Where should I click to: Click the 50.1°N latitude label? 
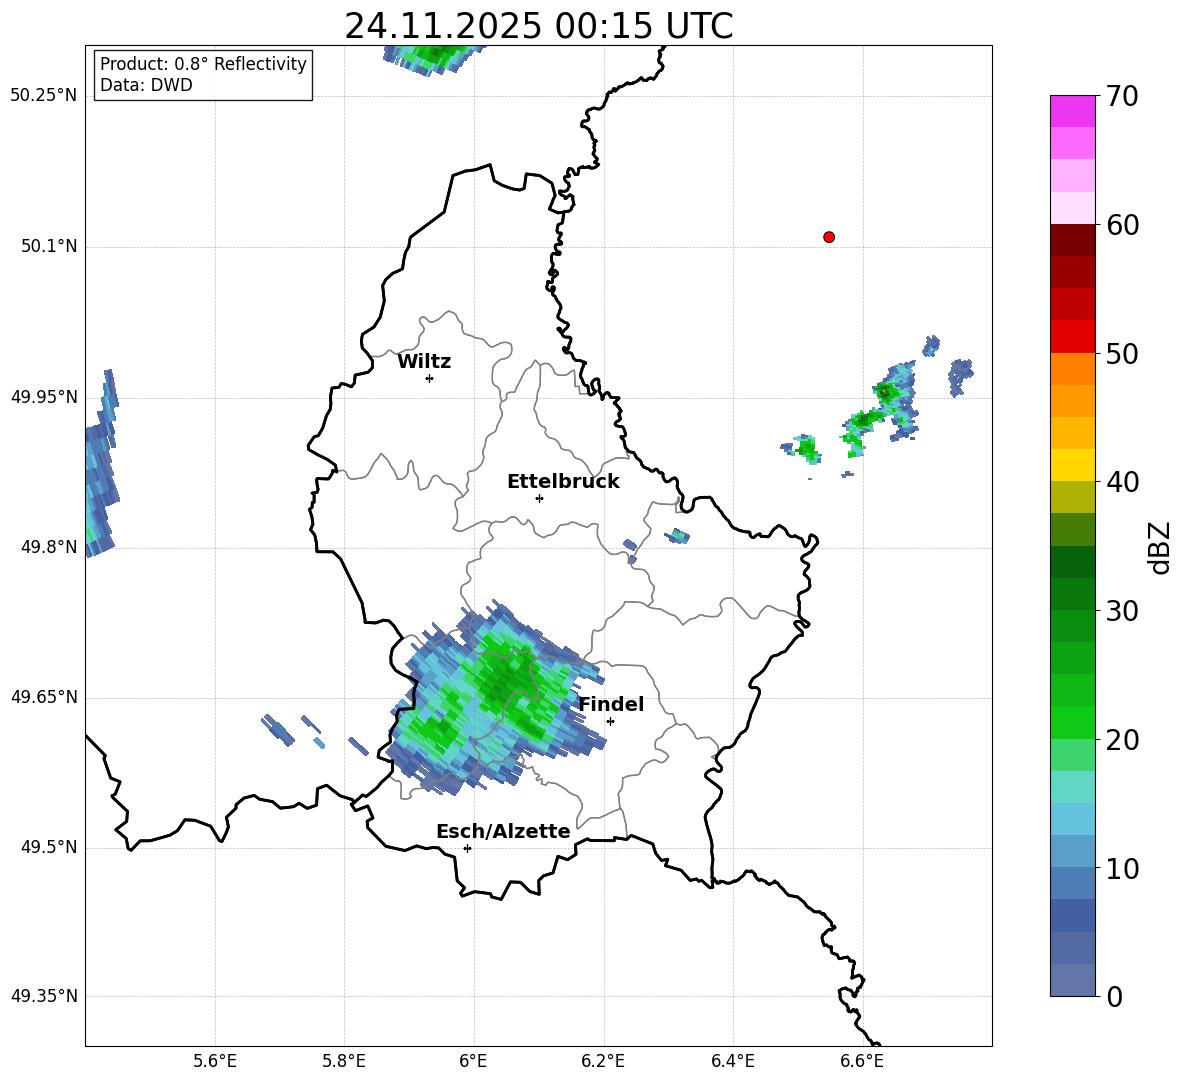(48, 246)
